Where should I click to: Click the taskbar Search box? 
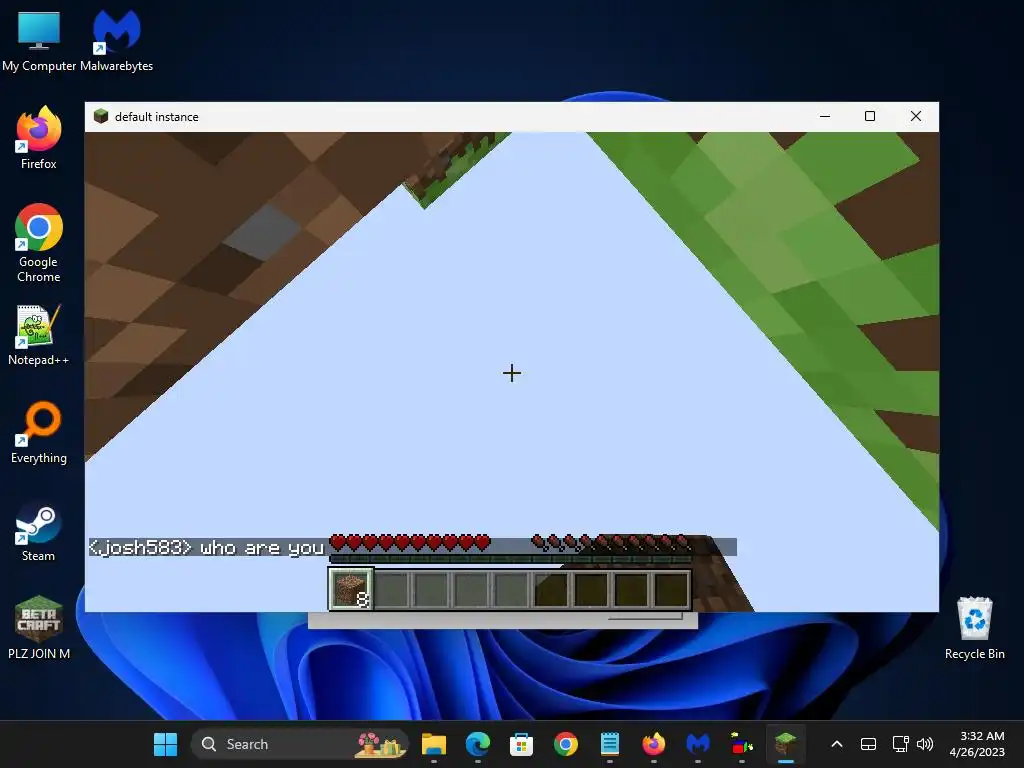click(x=300, y=744)
